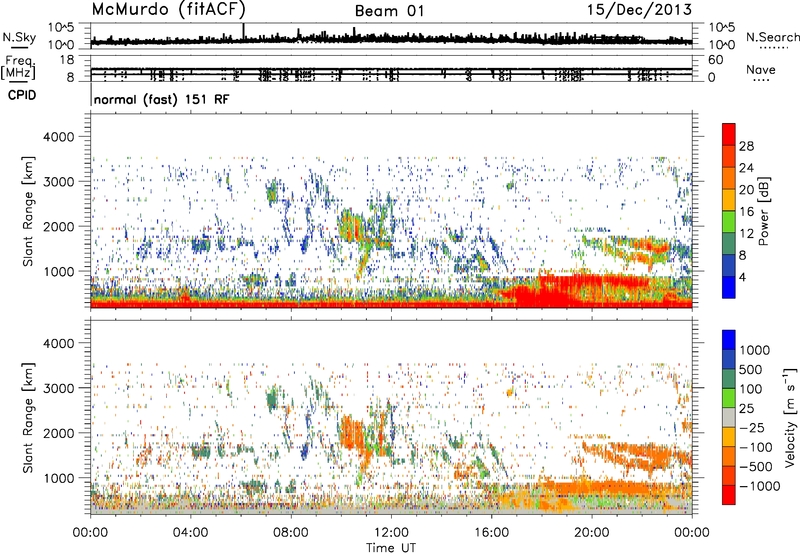Image resolution: width=800 pixels, height=554 pixels.
Task: Click the 'McMurdo (fitACF)' title text
Action: (168, 9)
